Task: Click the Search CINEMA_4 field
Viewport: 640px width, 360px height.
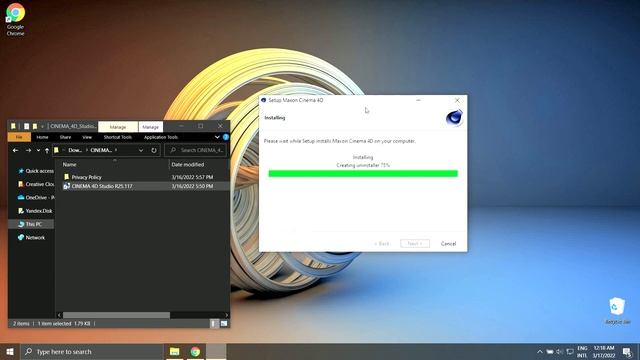Action: [196, 150]
